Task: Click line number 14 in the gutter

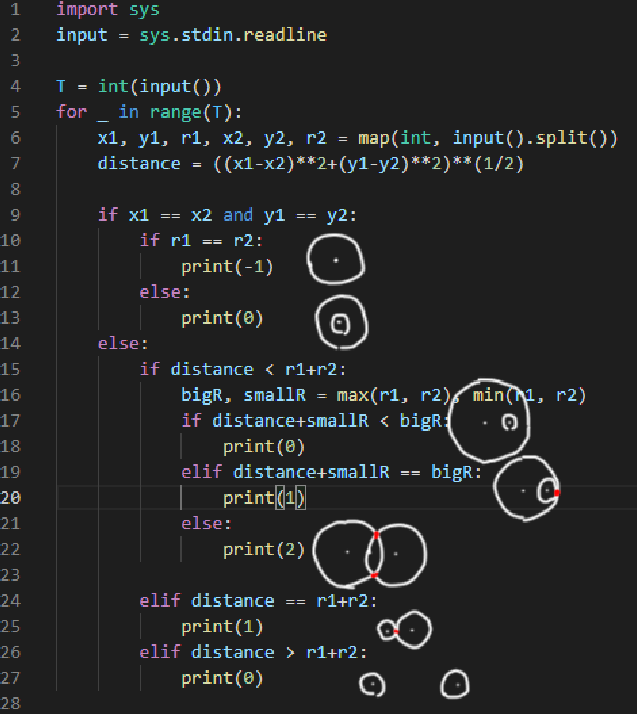Action: [x=10, y=343]
